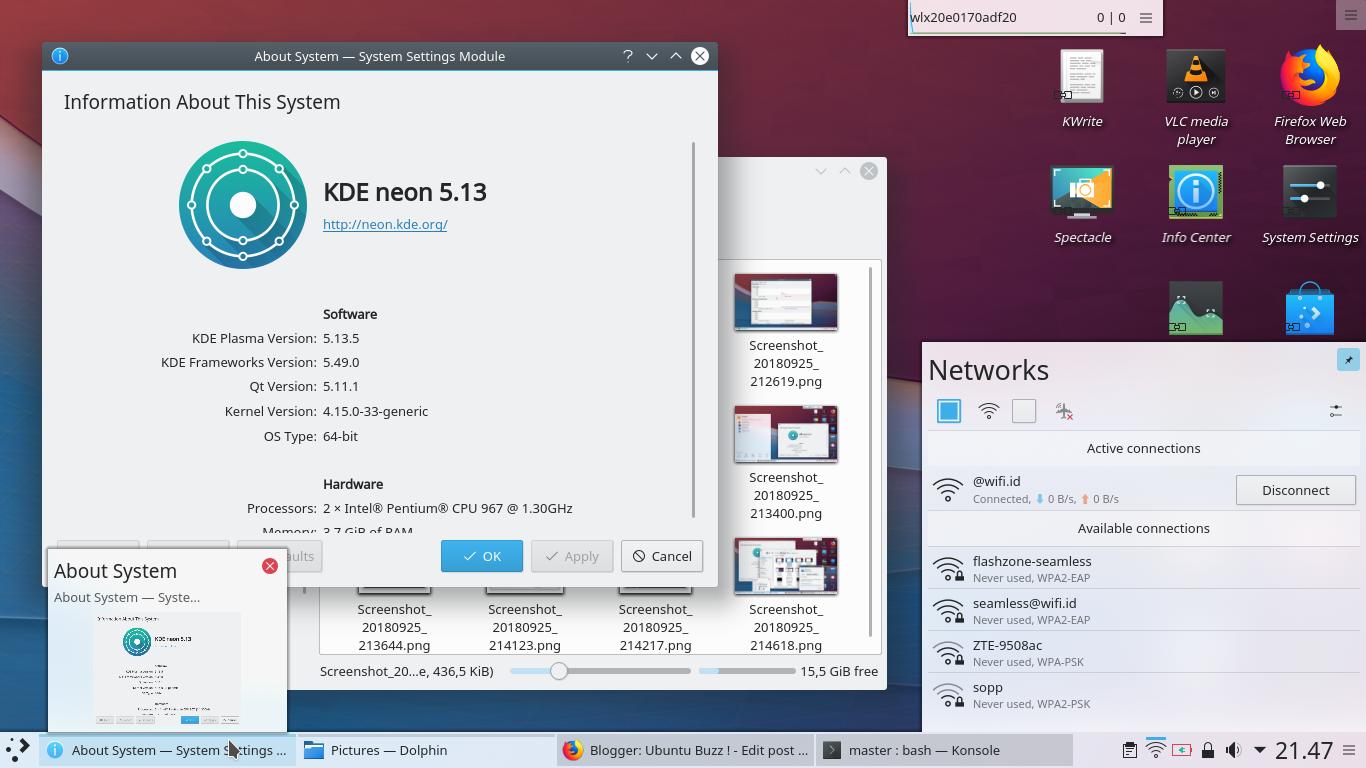Screen dimensions: 1366x768
Task: Open the wlx20e0170adf20 widget menu icon
Action: [x=1146, y=18]
